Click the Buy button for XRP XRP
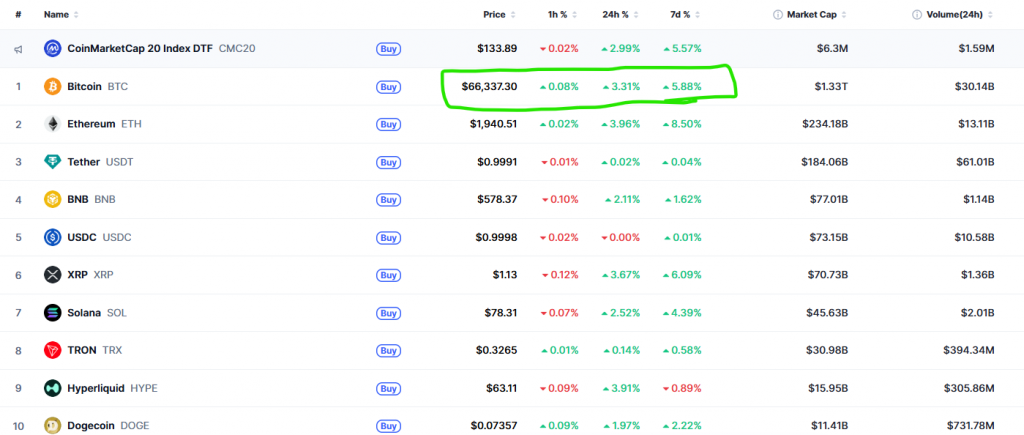The height and width of the screenshot is (435, 1024). 388,275
